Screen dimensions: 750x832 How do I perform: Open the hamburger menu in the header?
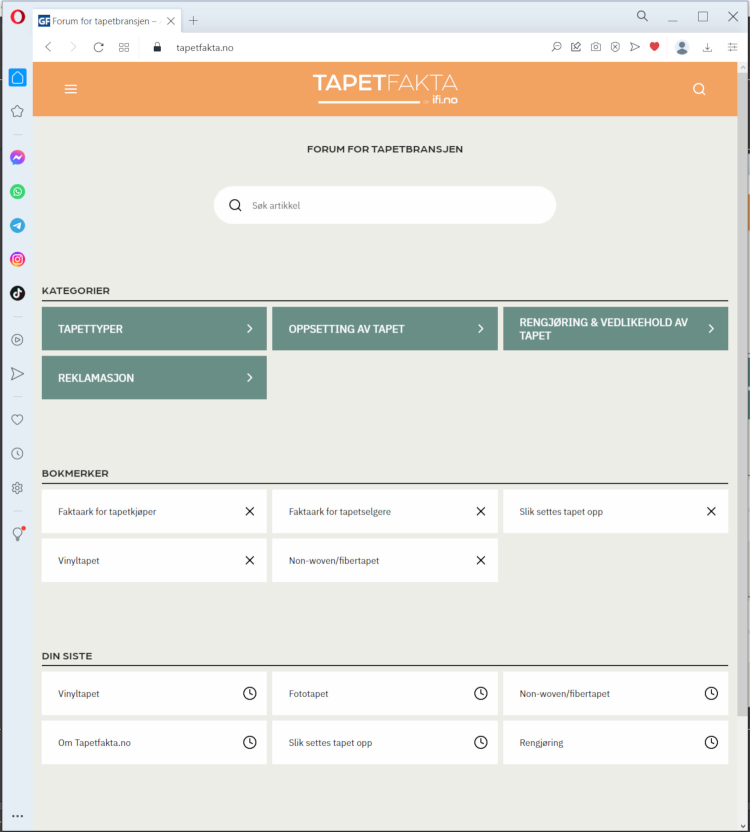[x=71, y=89]
